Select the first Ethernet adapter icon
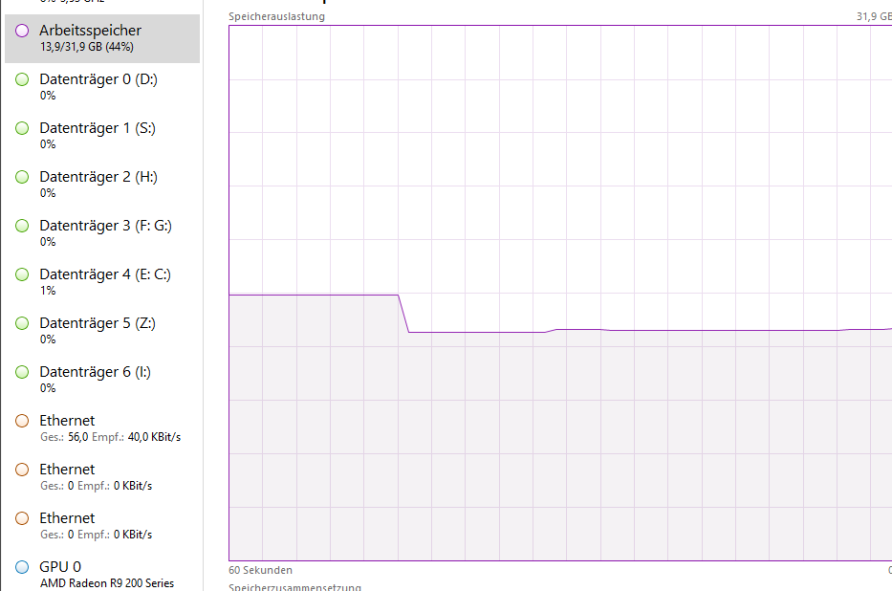Image resolution: width=892 pixels, height=591 pixels. (x=21, y=420)
